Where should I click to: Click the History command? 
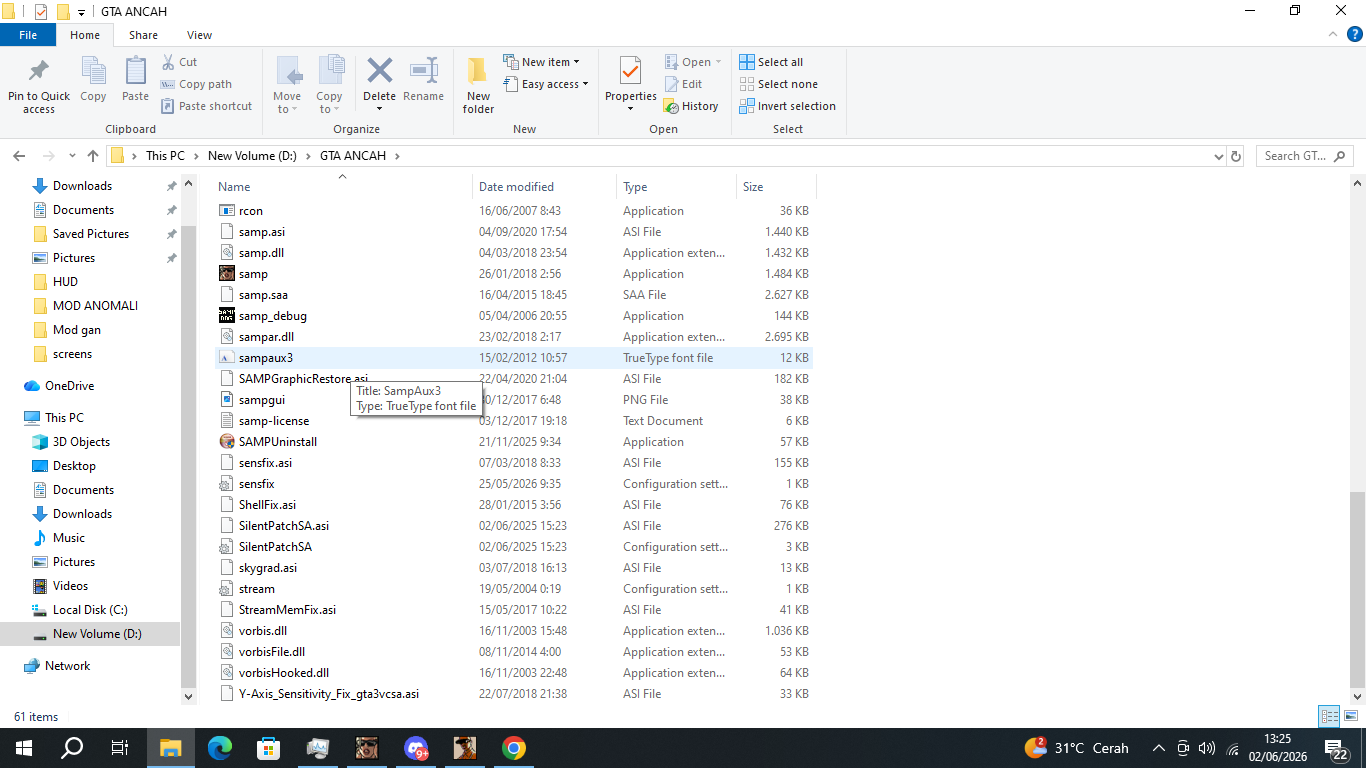pyautogui.click(x=691, y=106)
